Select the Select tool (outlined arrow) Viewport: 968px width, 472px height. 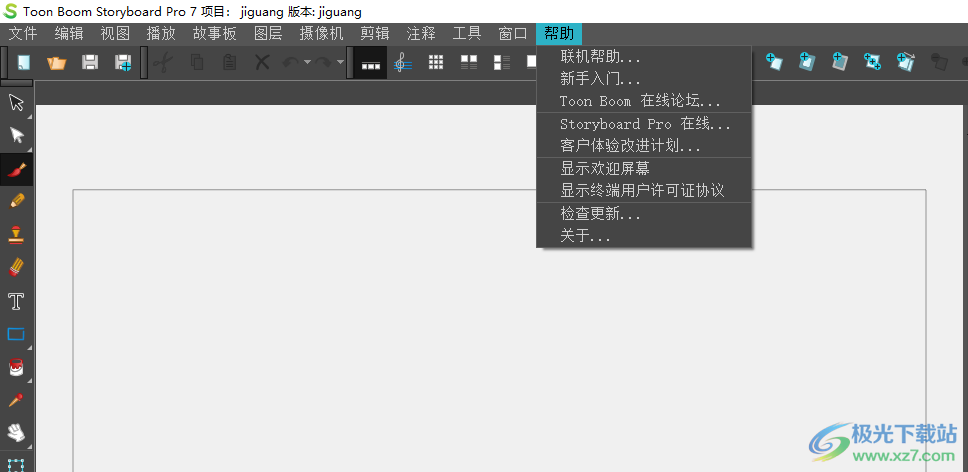click(x=16, y=102)
